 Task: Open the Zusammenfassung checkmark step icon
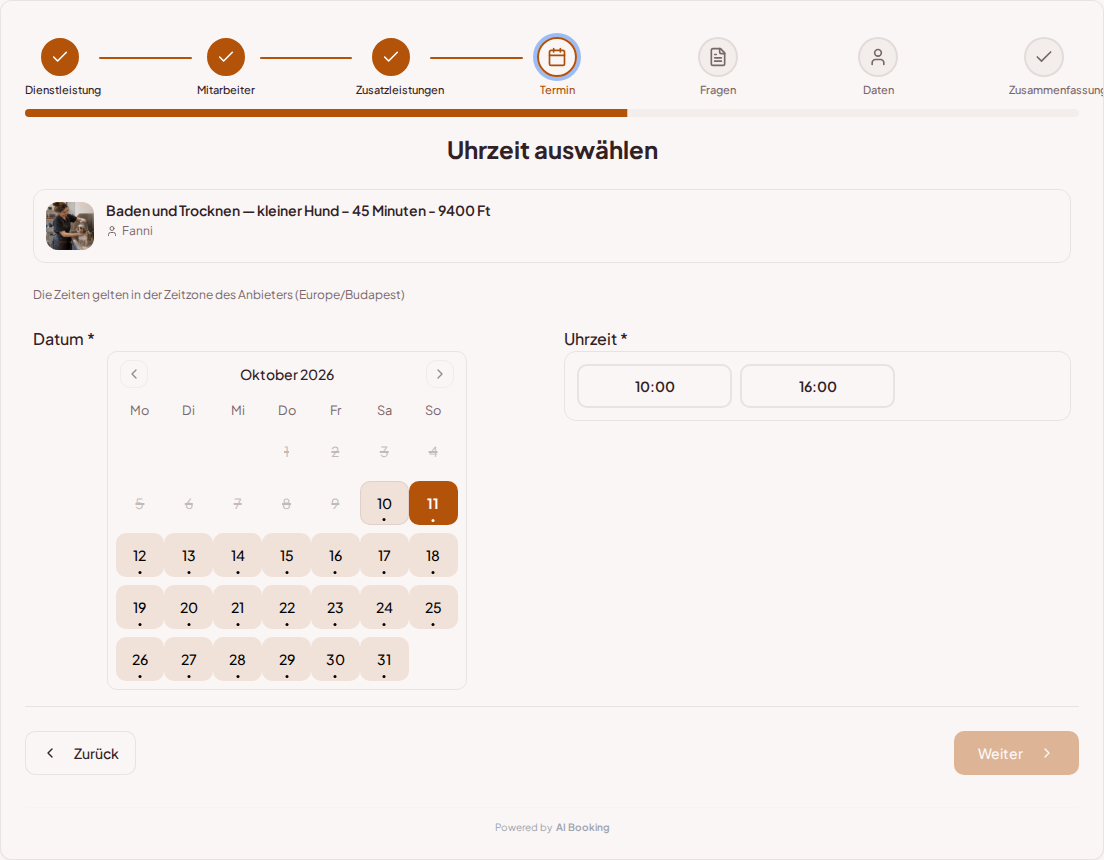(1043, 57)
